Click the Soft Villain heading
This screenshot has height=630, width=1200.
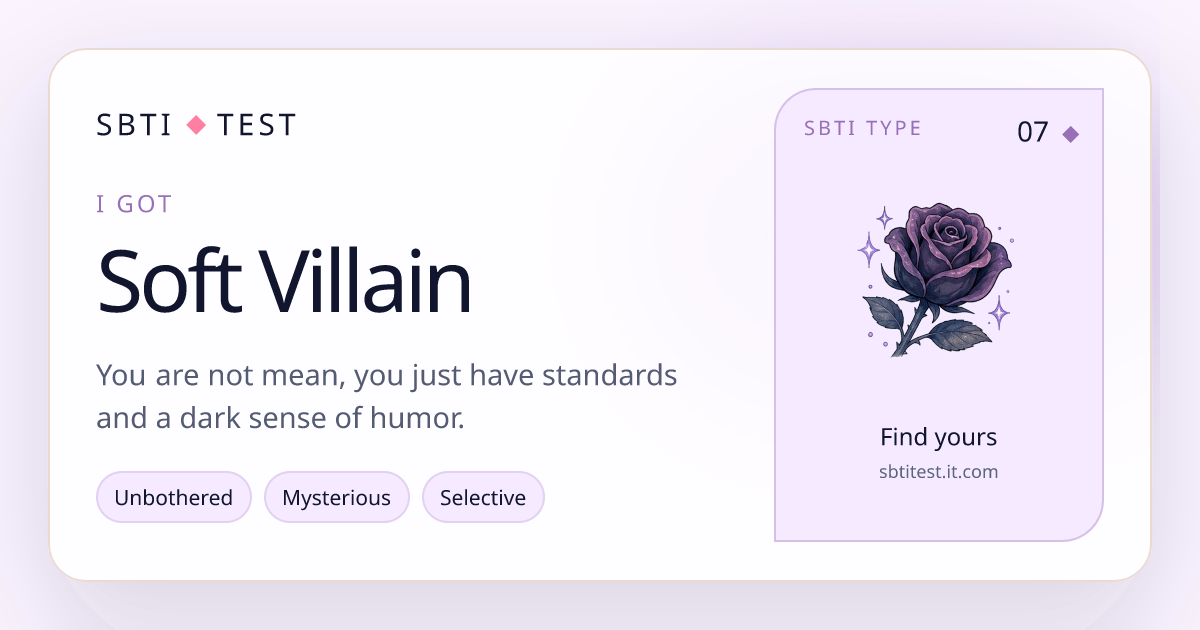click(x=284, y=281)
